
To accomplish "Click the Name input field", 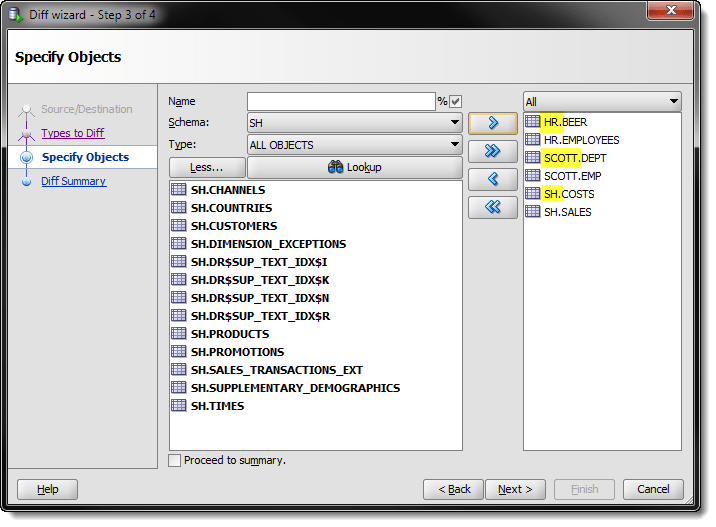I will [x=341, y=101].
